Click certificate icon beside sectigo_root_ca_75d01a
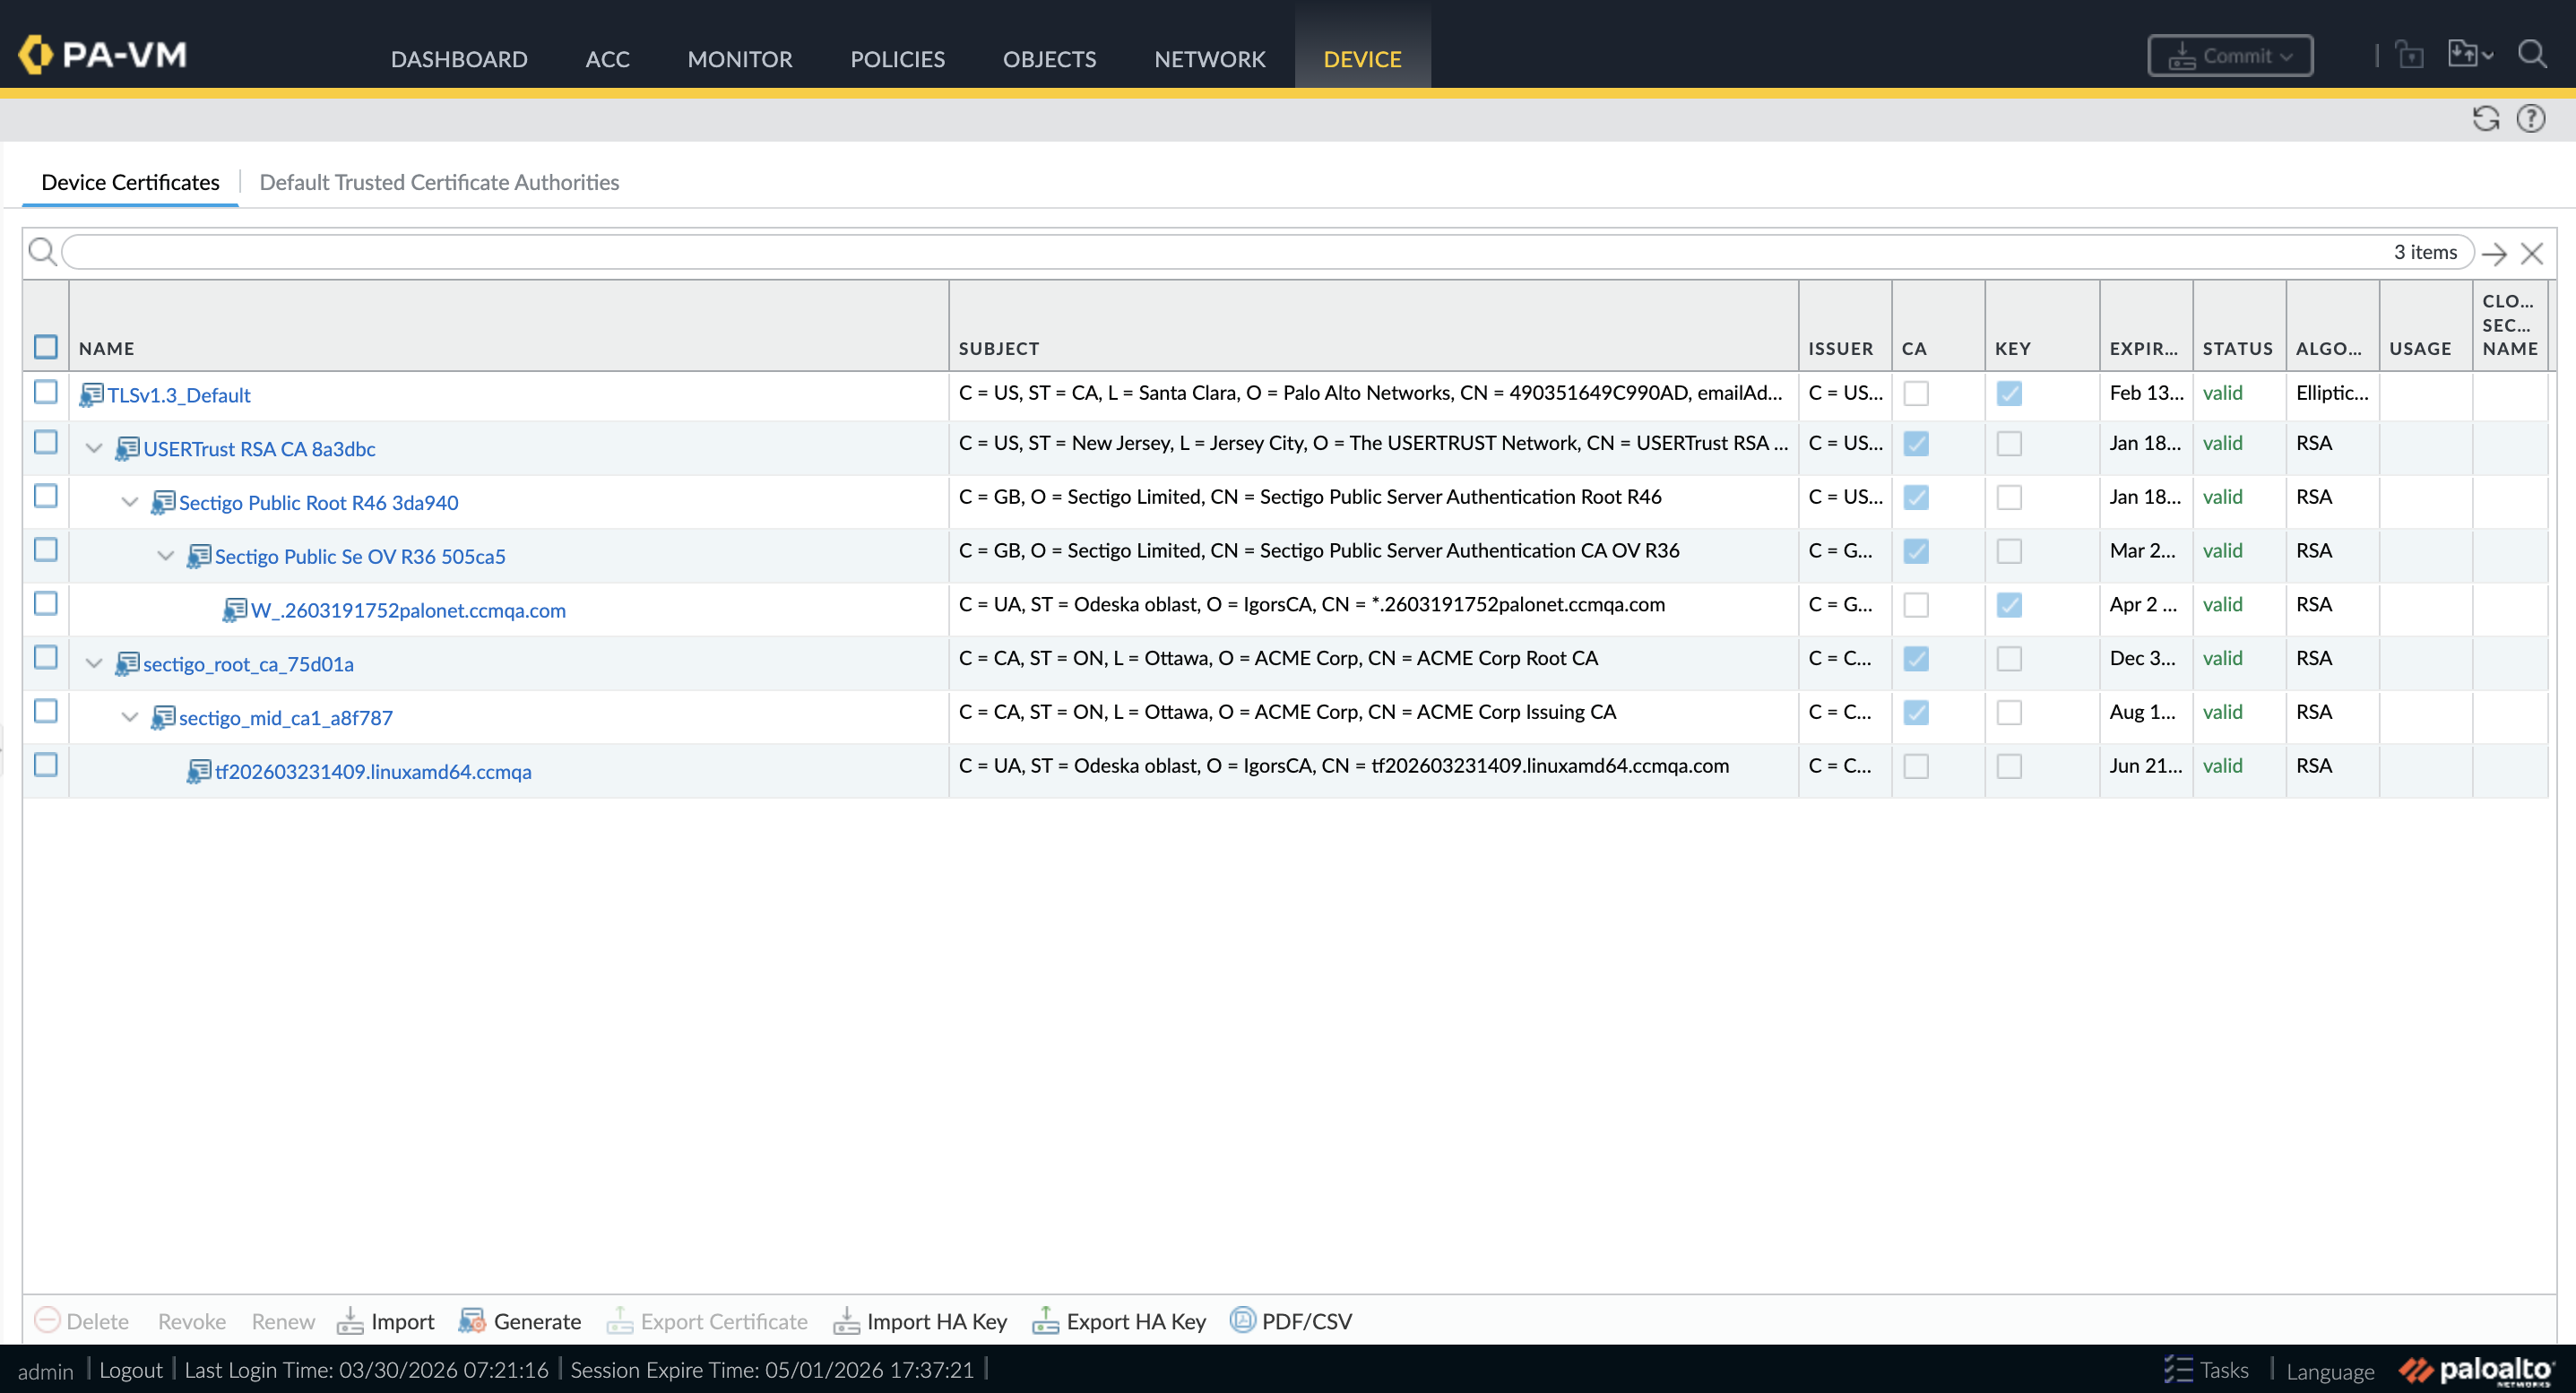 click(x=127, y=664)
